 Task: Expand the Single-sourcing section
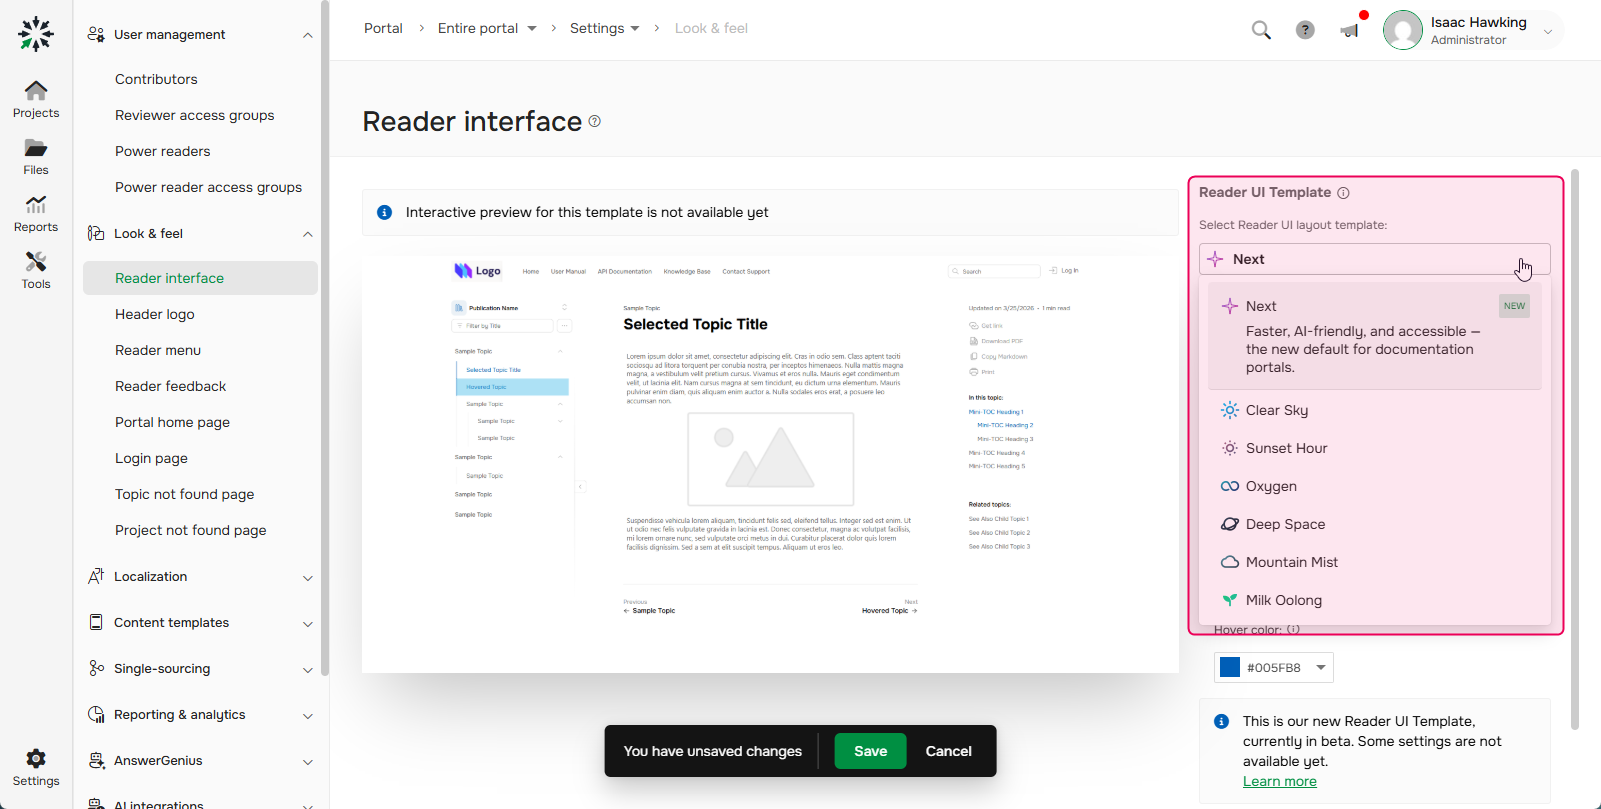[x=308, y=670]
